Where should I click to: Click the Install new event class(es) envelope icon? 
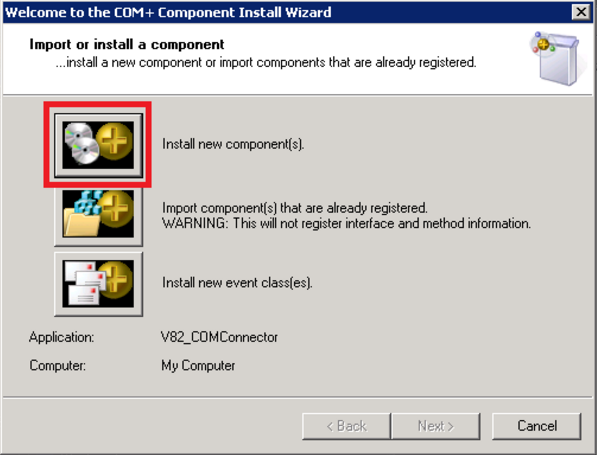coord(98,284)
